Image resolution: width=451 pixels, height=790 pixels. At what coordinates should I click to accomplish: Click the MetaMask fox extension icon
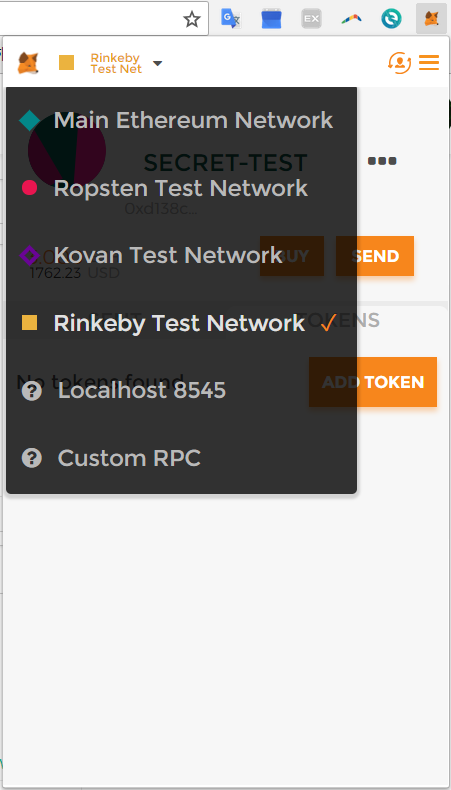tap(431, 19)
